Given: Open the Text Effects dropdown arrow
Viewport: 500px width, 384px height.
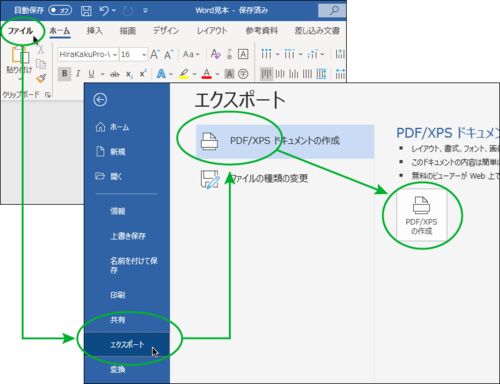Looking at the screenshot, I should 171,74.
